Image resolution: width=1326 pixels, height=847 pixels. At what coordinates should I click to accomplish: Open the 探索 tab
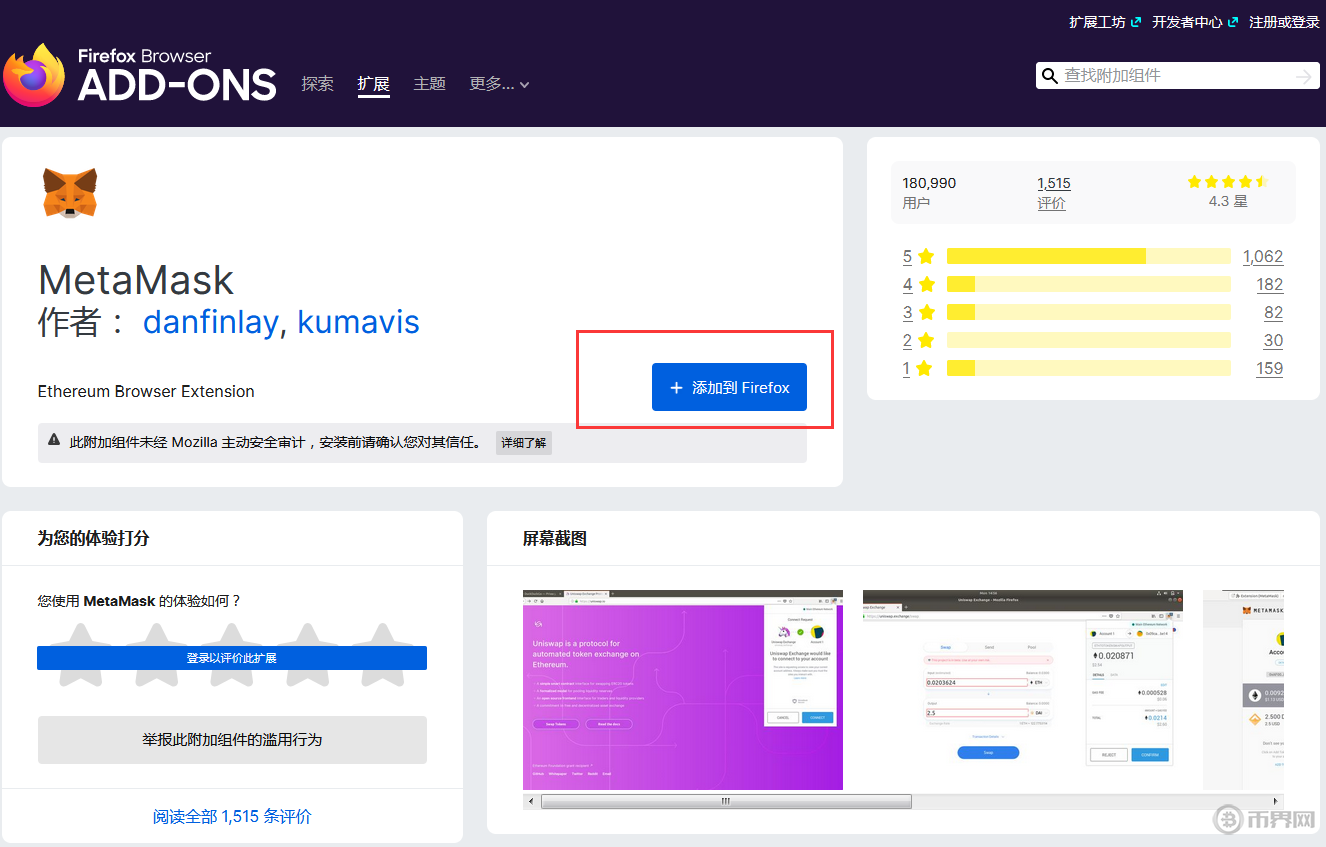click(x=317, y=84)
